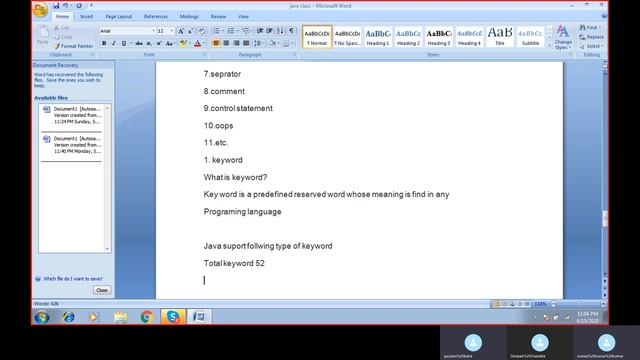Close the Document Recovery pane
Viewport: 640px width, 360px height.
102,290
